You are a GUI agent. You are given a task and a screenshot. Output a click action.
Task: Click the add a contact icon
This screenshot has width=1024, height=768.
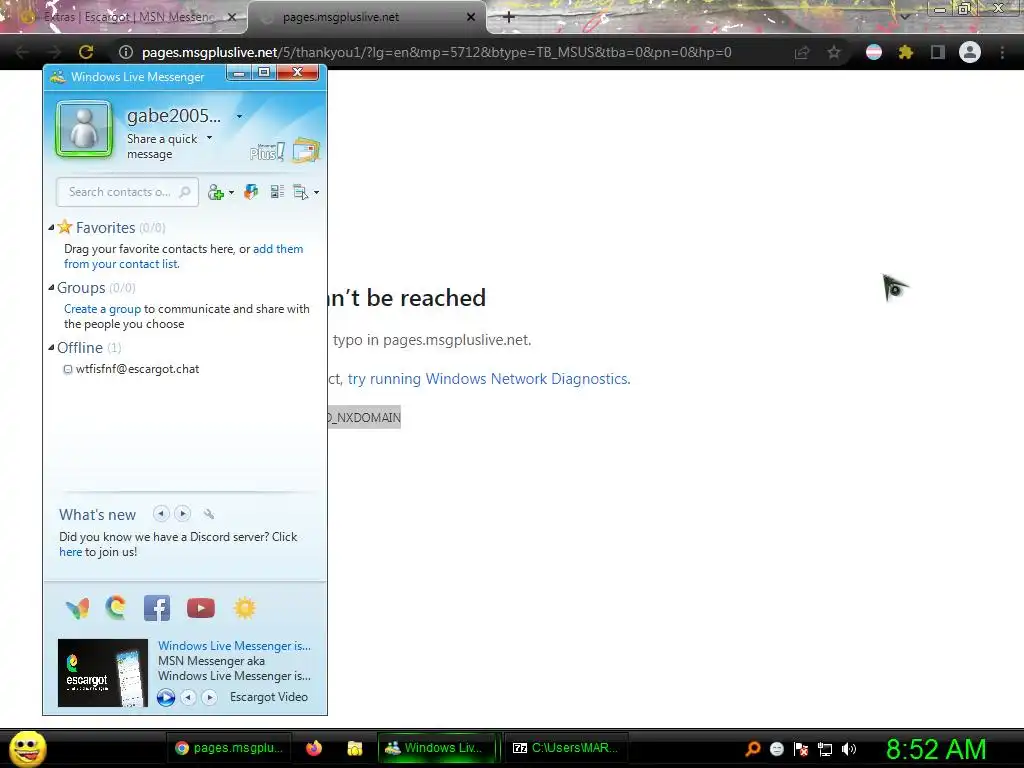click(x=216, y=192)
